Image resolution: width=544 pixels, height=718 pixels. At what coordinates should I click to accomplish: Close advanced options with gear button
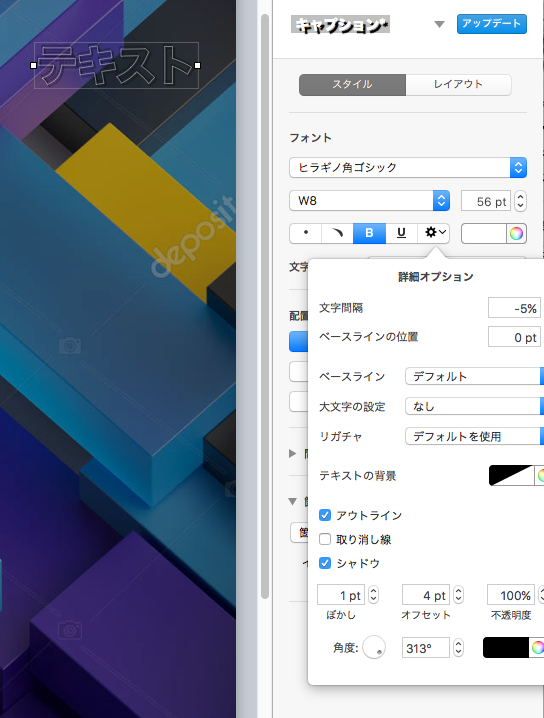(x=434, y=234)
